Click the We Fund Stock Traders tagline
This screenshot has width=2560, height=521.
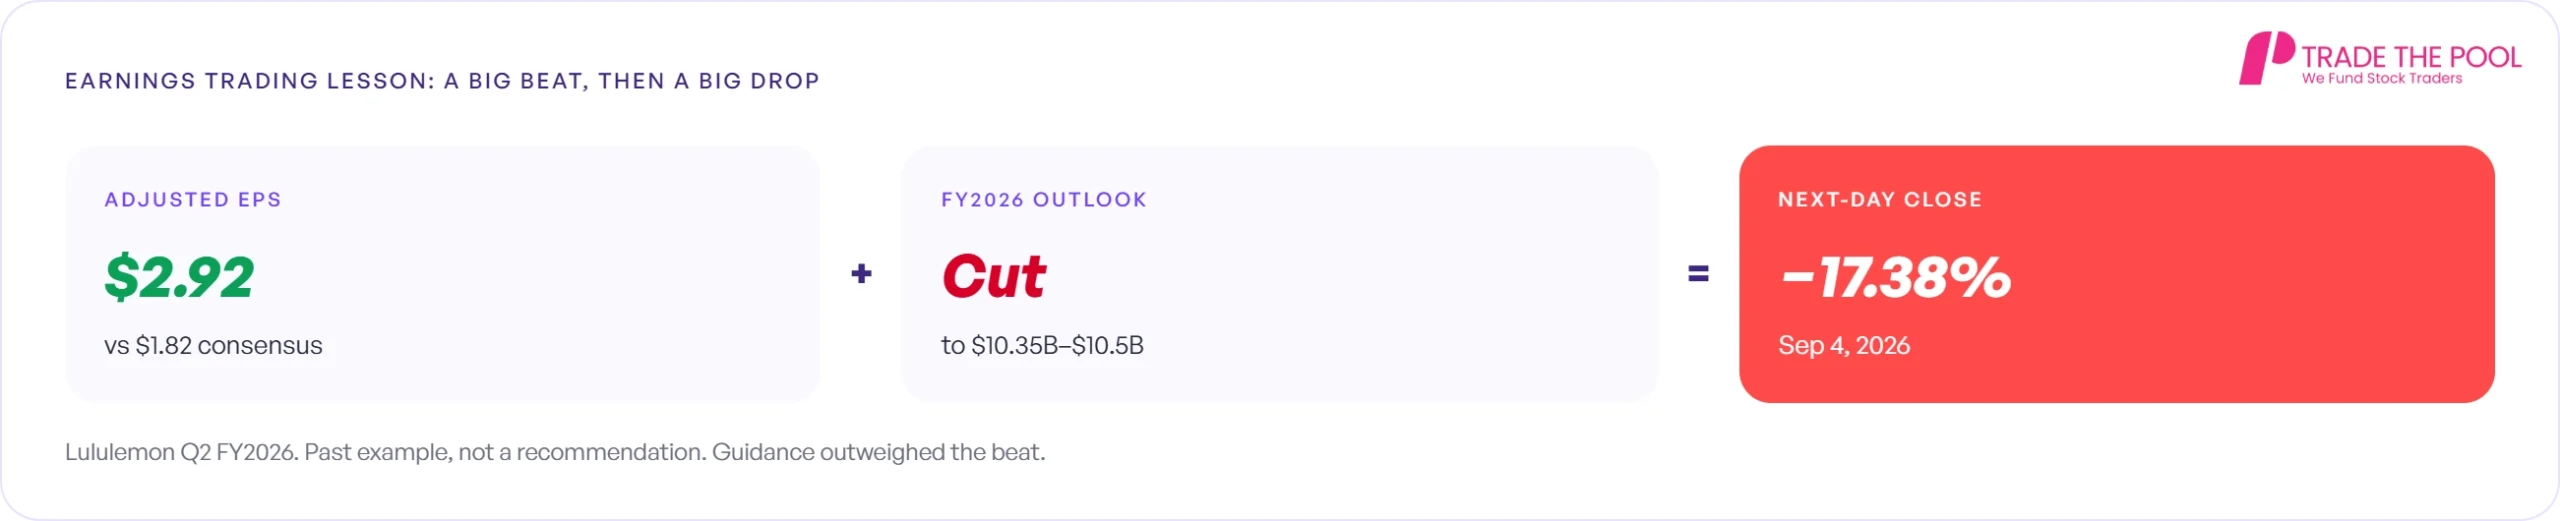click(x=2382, y=78)
